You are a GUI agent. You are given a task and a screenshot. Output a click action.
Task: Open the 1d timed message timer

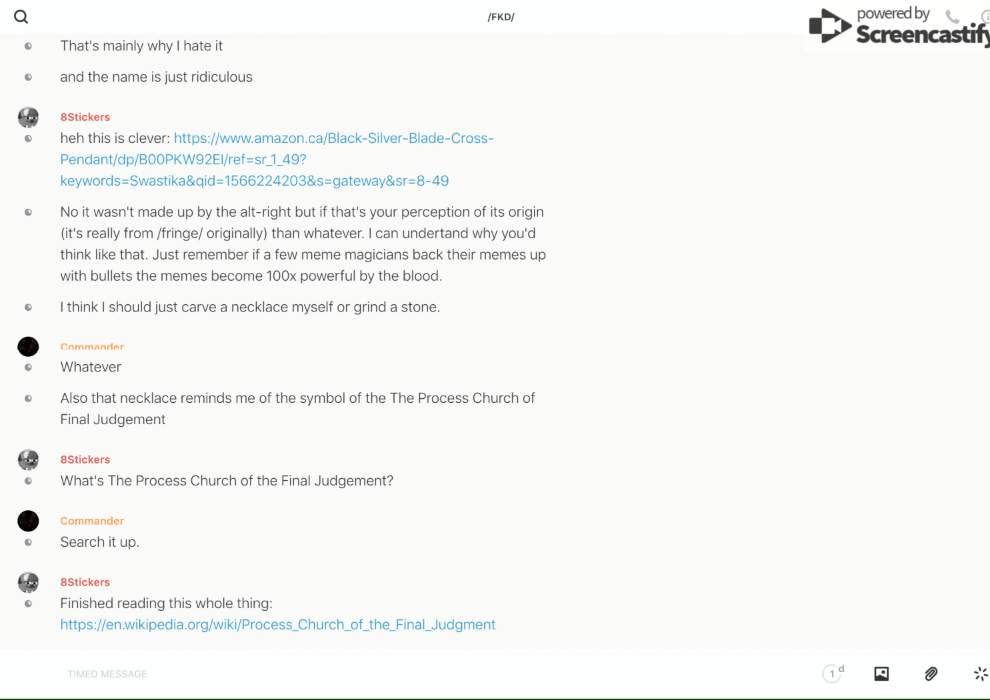[x=833, y=674]
